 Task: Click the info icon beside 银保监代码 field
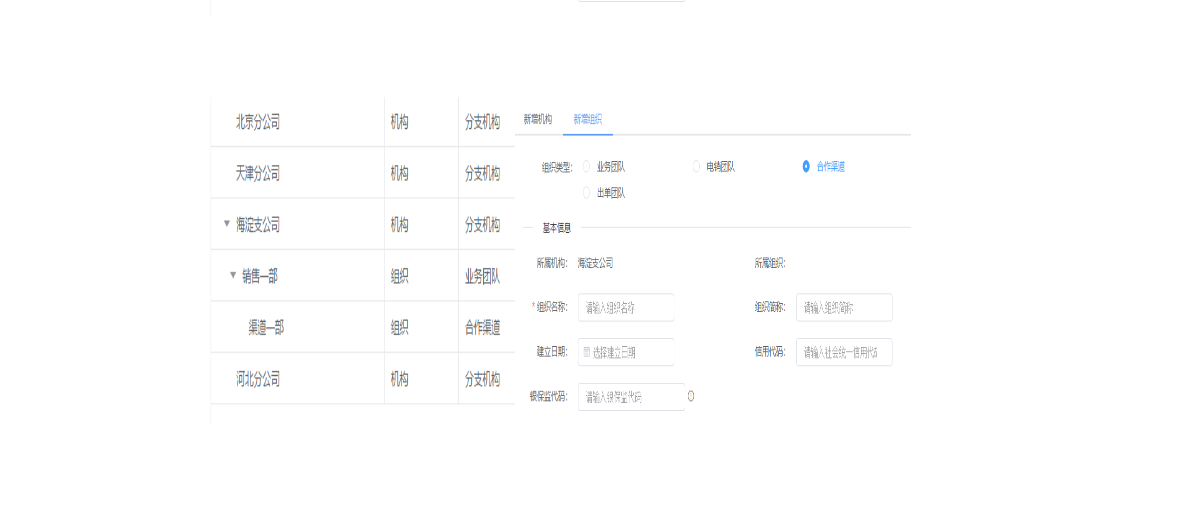tap(691, 397)
